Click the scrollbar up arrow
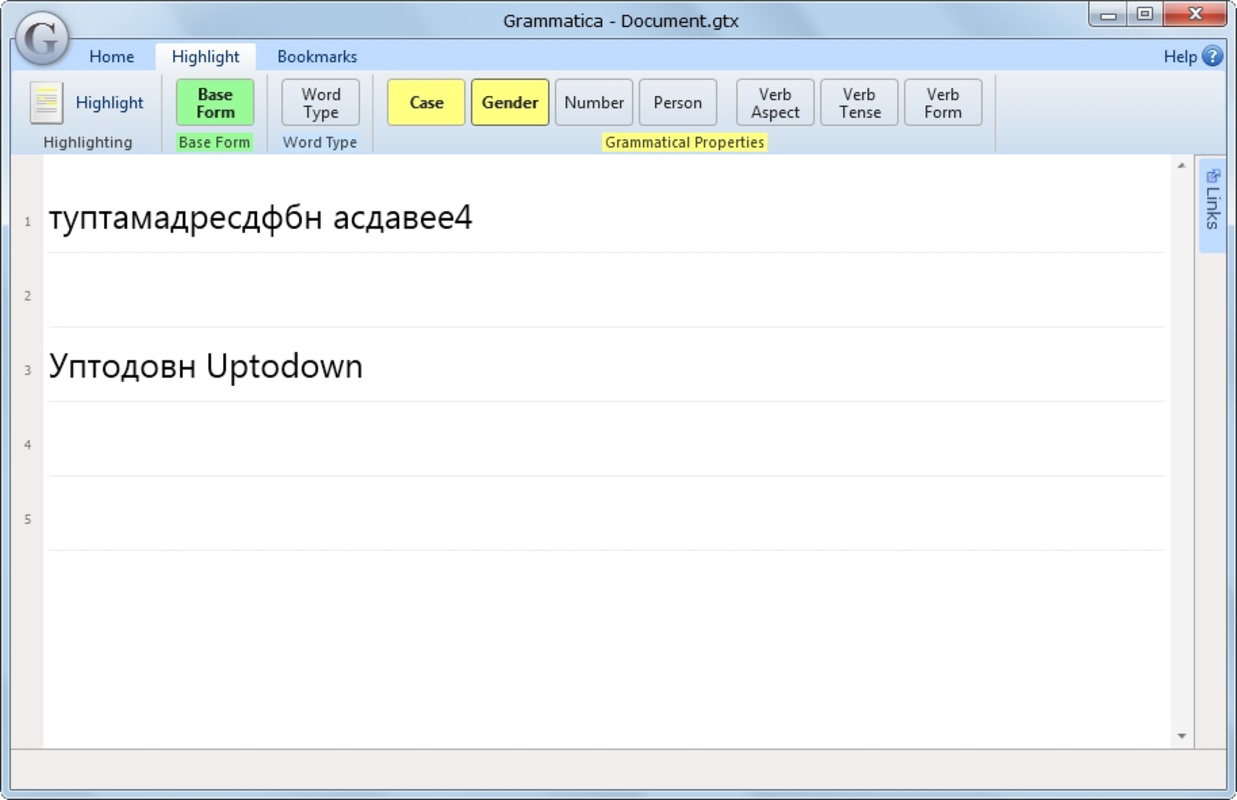This screenshot has height=800, width=1237. pyautogui.click(x=1181, y=165)
